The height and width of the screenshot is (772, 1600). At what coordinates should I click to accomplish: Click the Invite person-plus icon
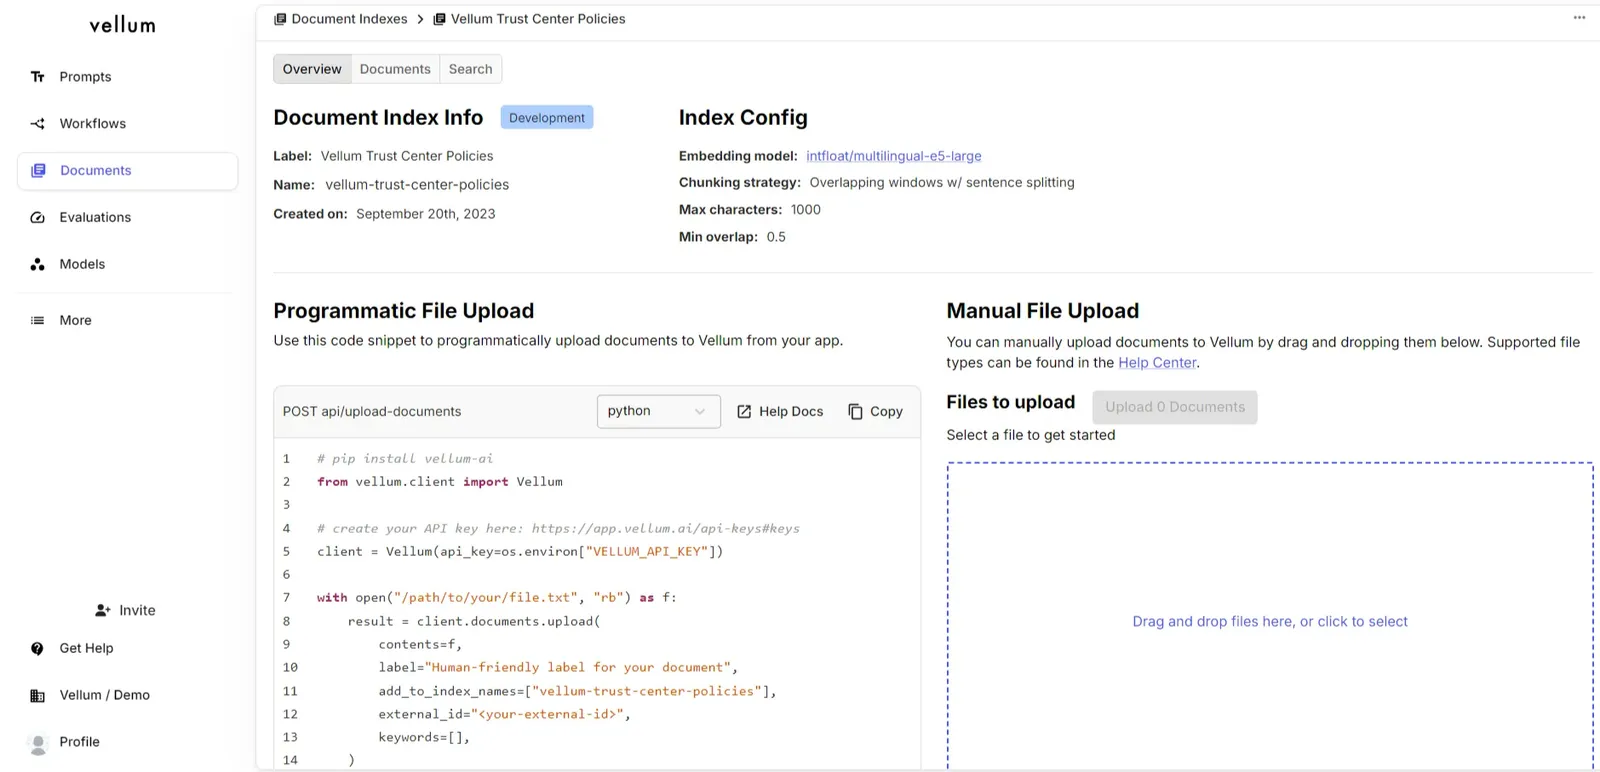(102, 611)
